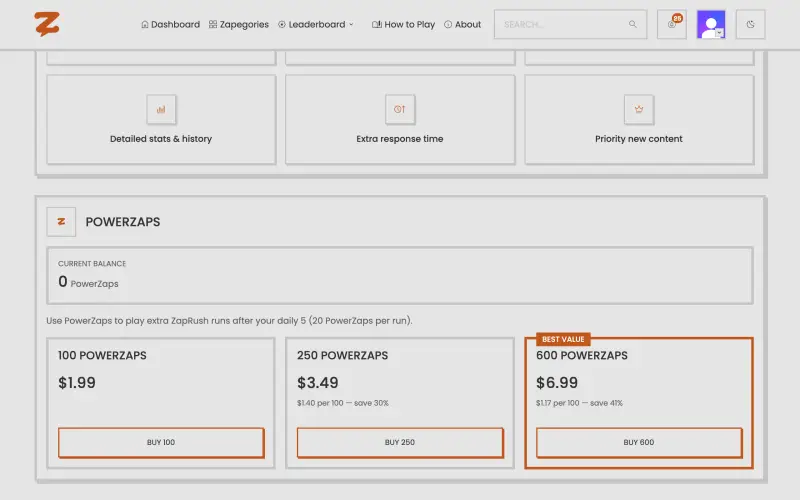This screenshot has width=800, height=500.
Task: Open notifications with the 25 badge
Action: pos(671,24)
